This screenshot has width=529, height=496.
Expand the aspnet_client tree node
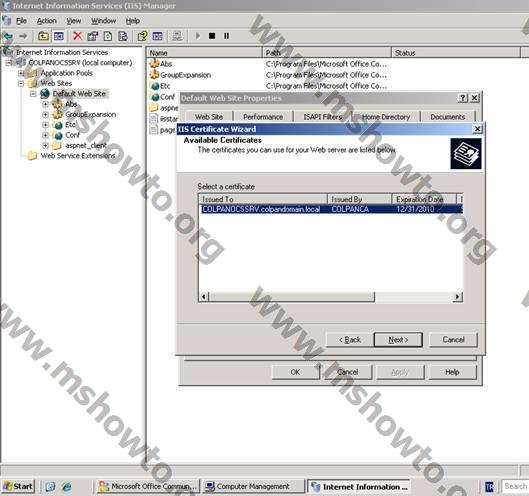pyautogui.click(x=45, y=145)
